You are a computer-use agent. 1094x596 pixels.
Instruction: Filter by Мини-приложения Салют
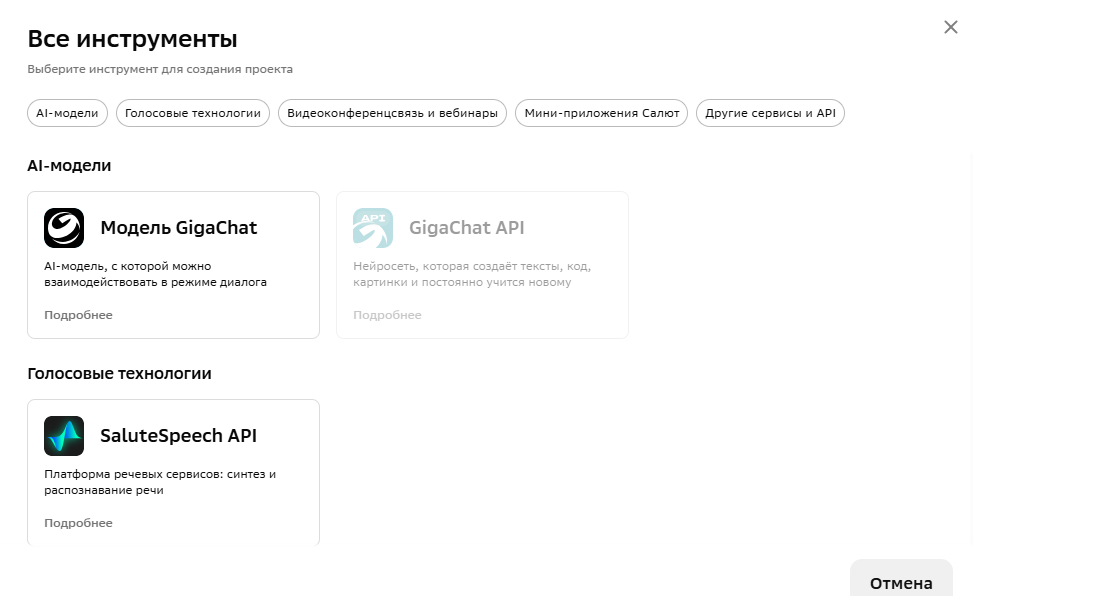(601, 113)
